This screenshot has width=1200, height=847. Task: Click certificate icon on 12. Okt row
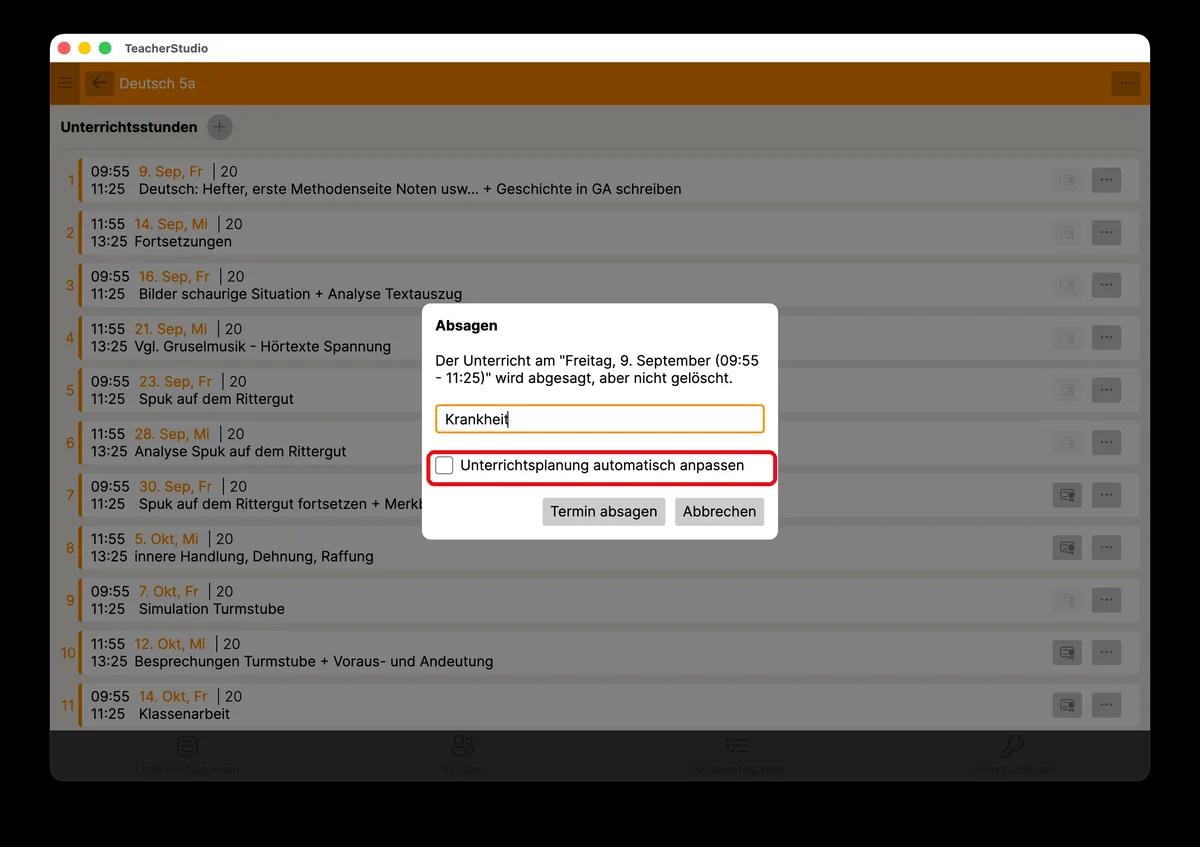point(1067,653)
